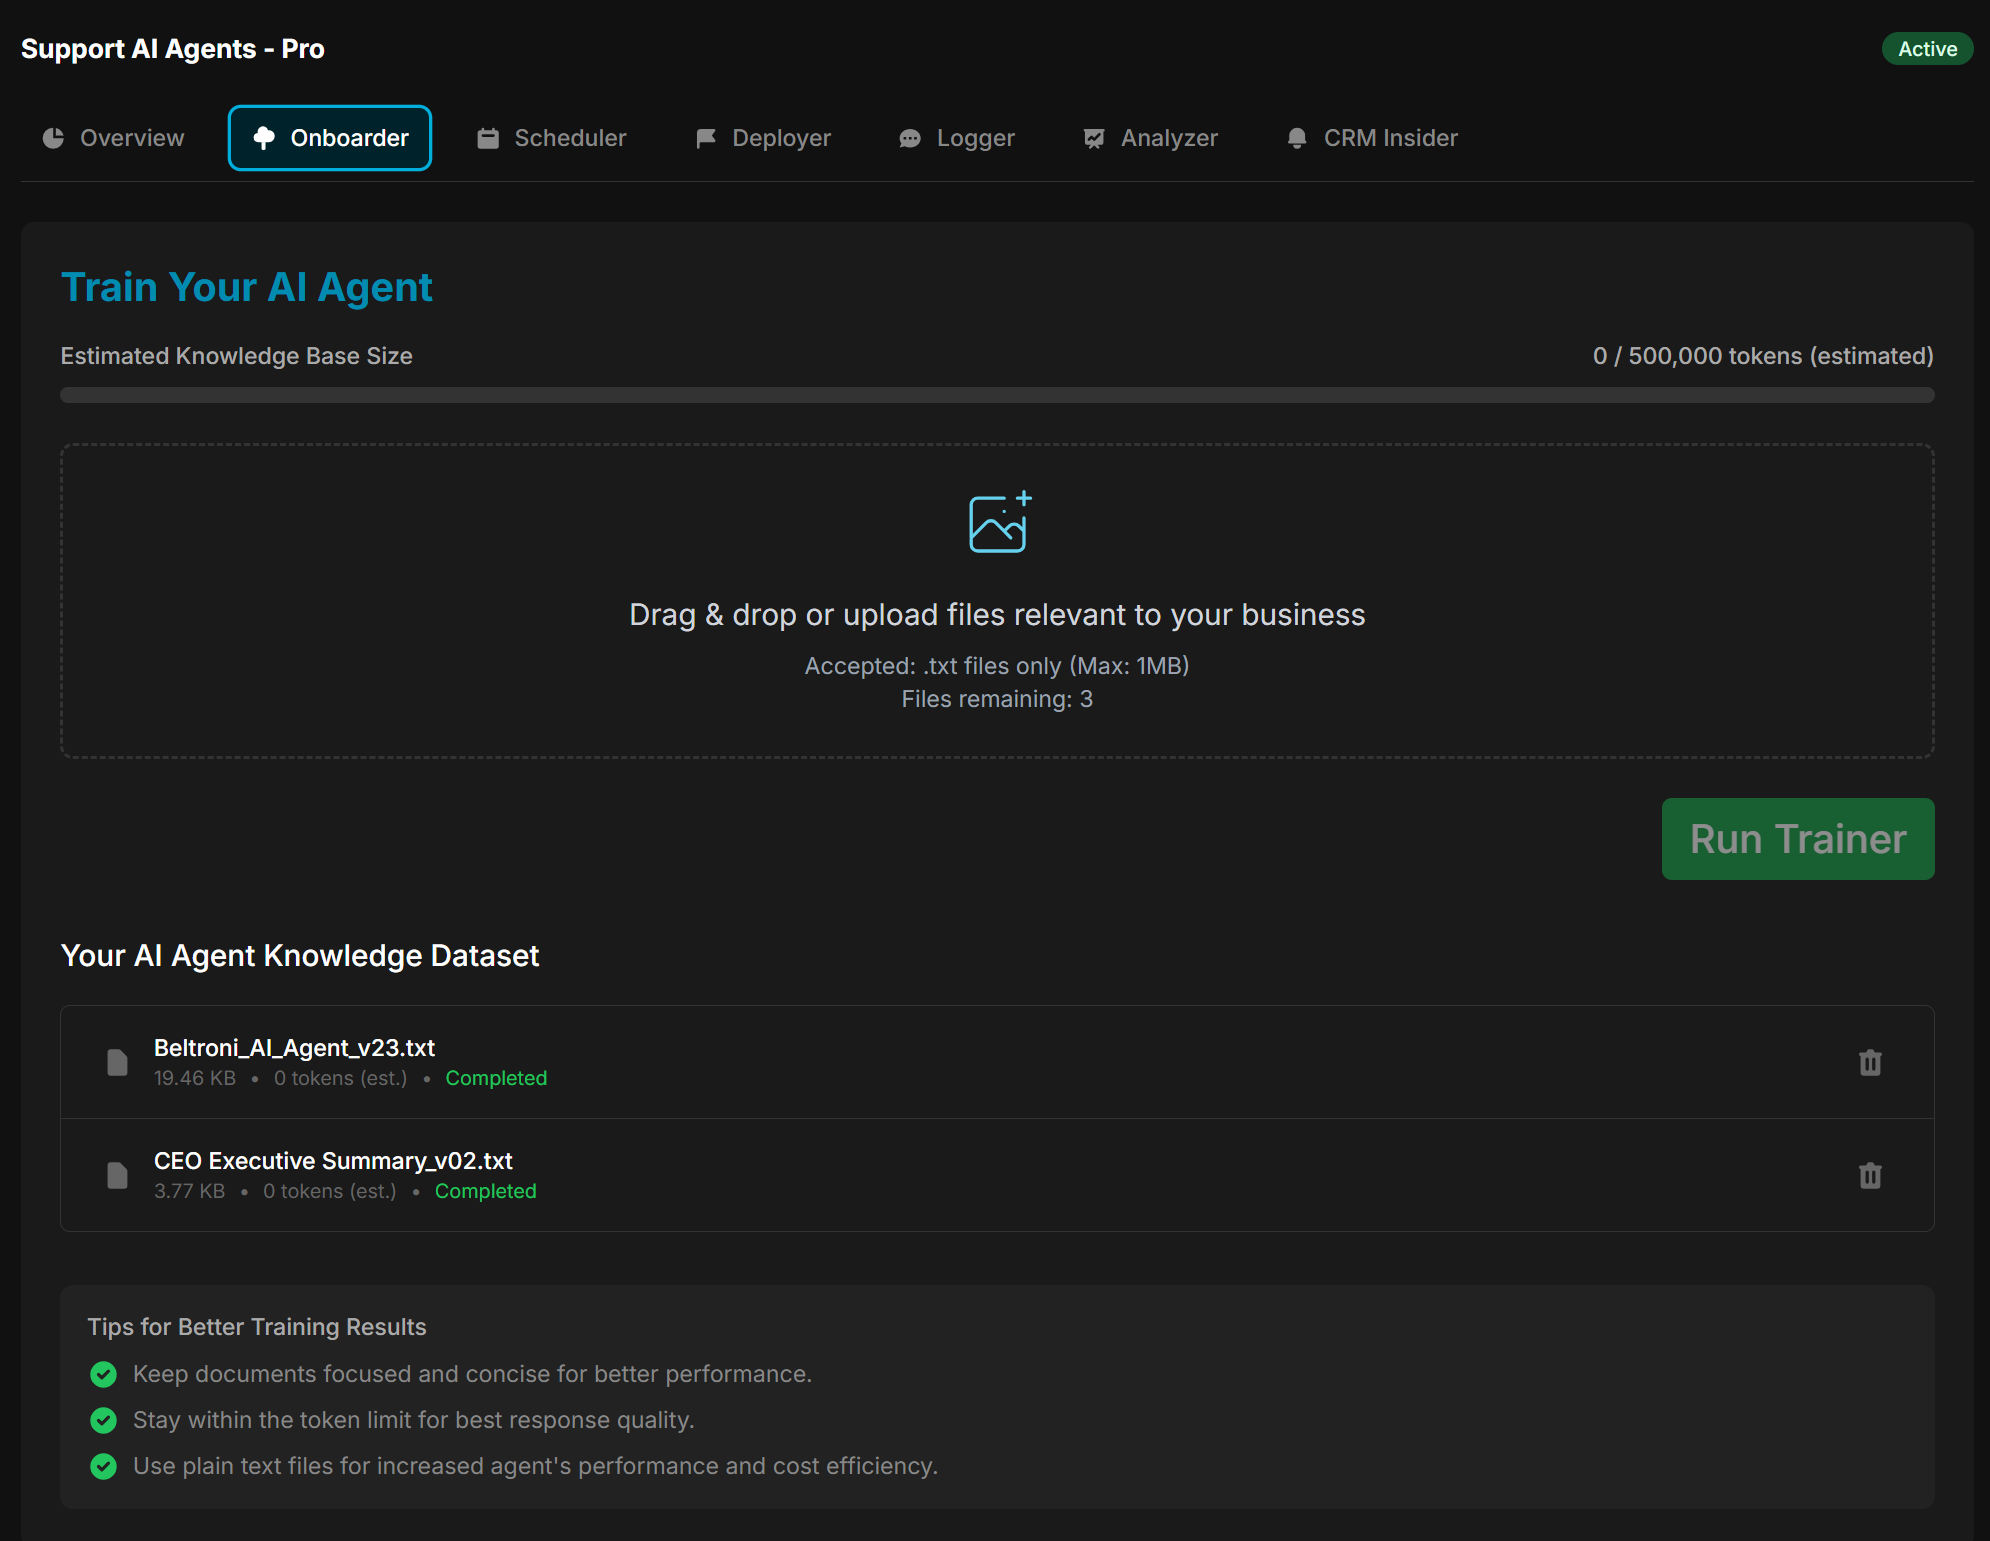Screen dimensions: 1990x1541
Task: Click the CEO Executive Summary file document icon
Action: tap(117, 1175)
